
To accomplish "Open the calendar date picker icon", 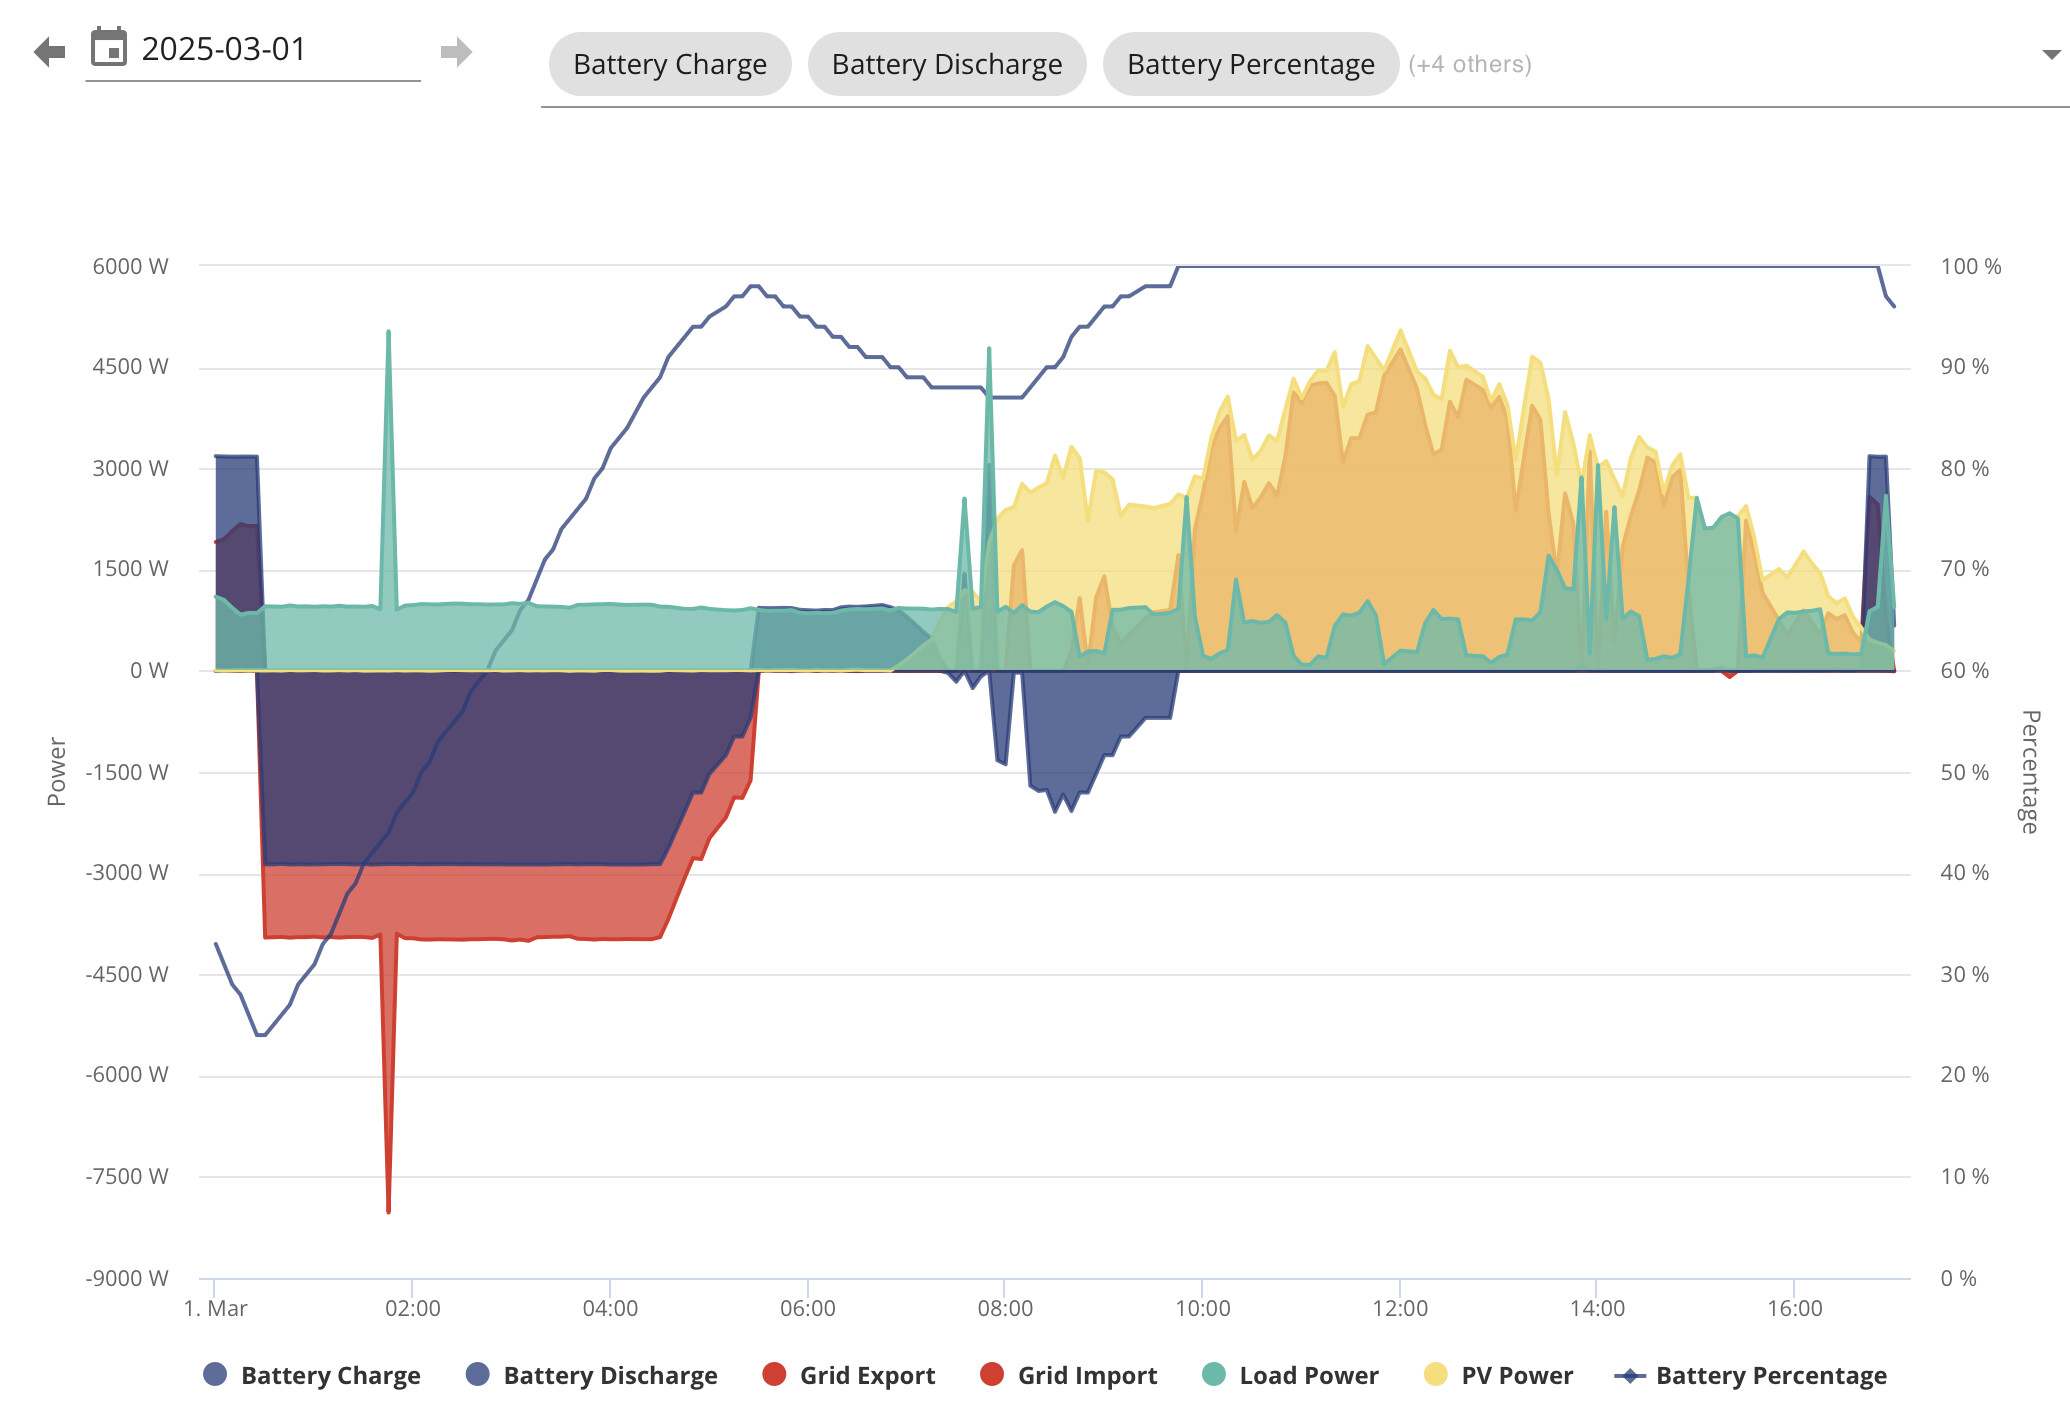I will (x=109, y=47).
